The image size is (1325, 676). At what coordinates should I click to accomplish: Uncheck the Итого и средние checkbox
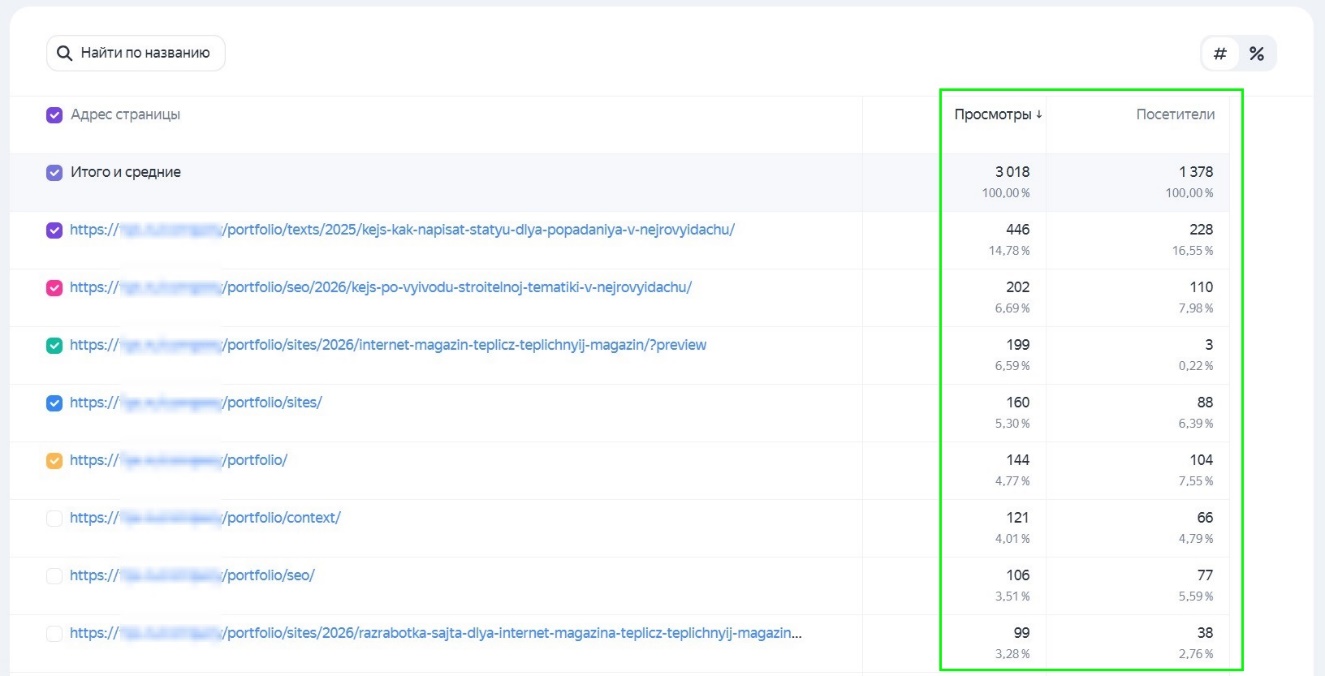coord(55,173)
